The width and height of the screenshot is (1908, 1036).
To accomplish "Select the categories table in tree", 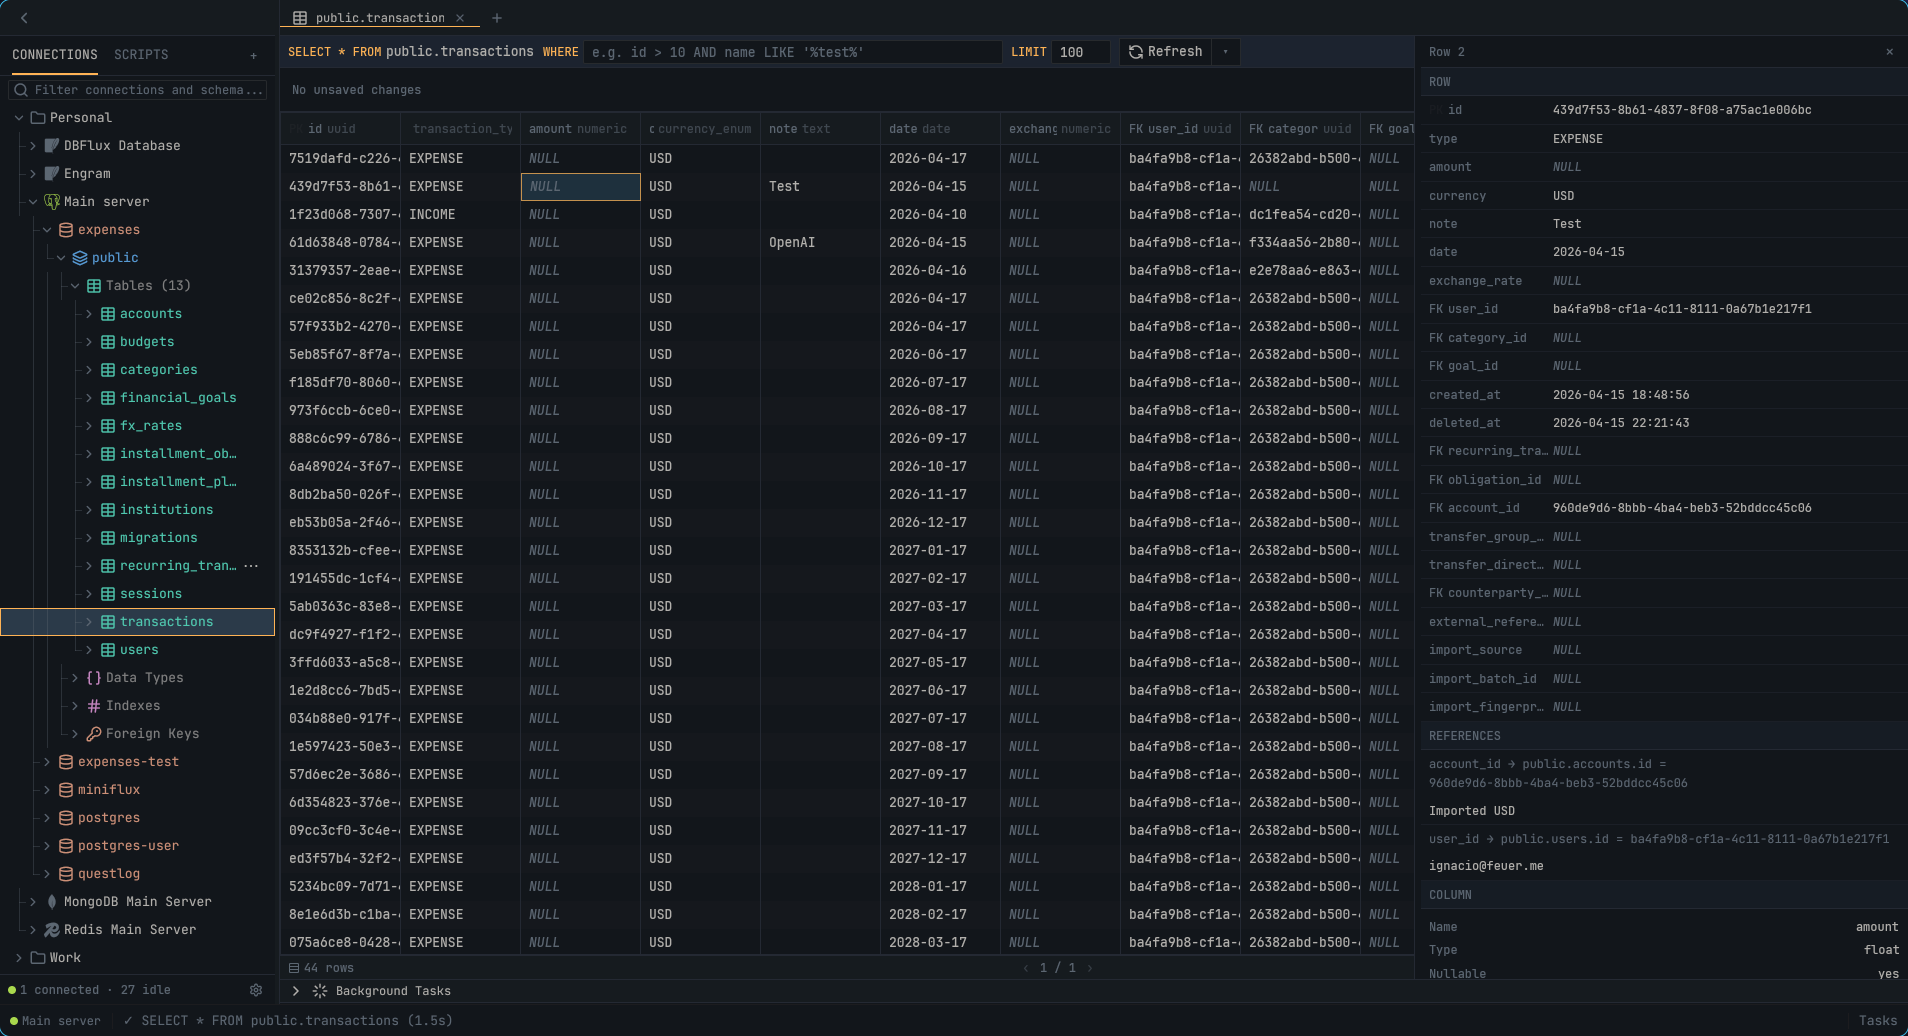I will pyautogui.click(x=158, y=370).
